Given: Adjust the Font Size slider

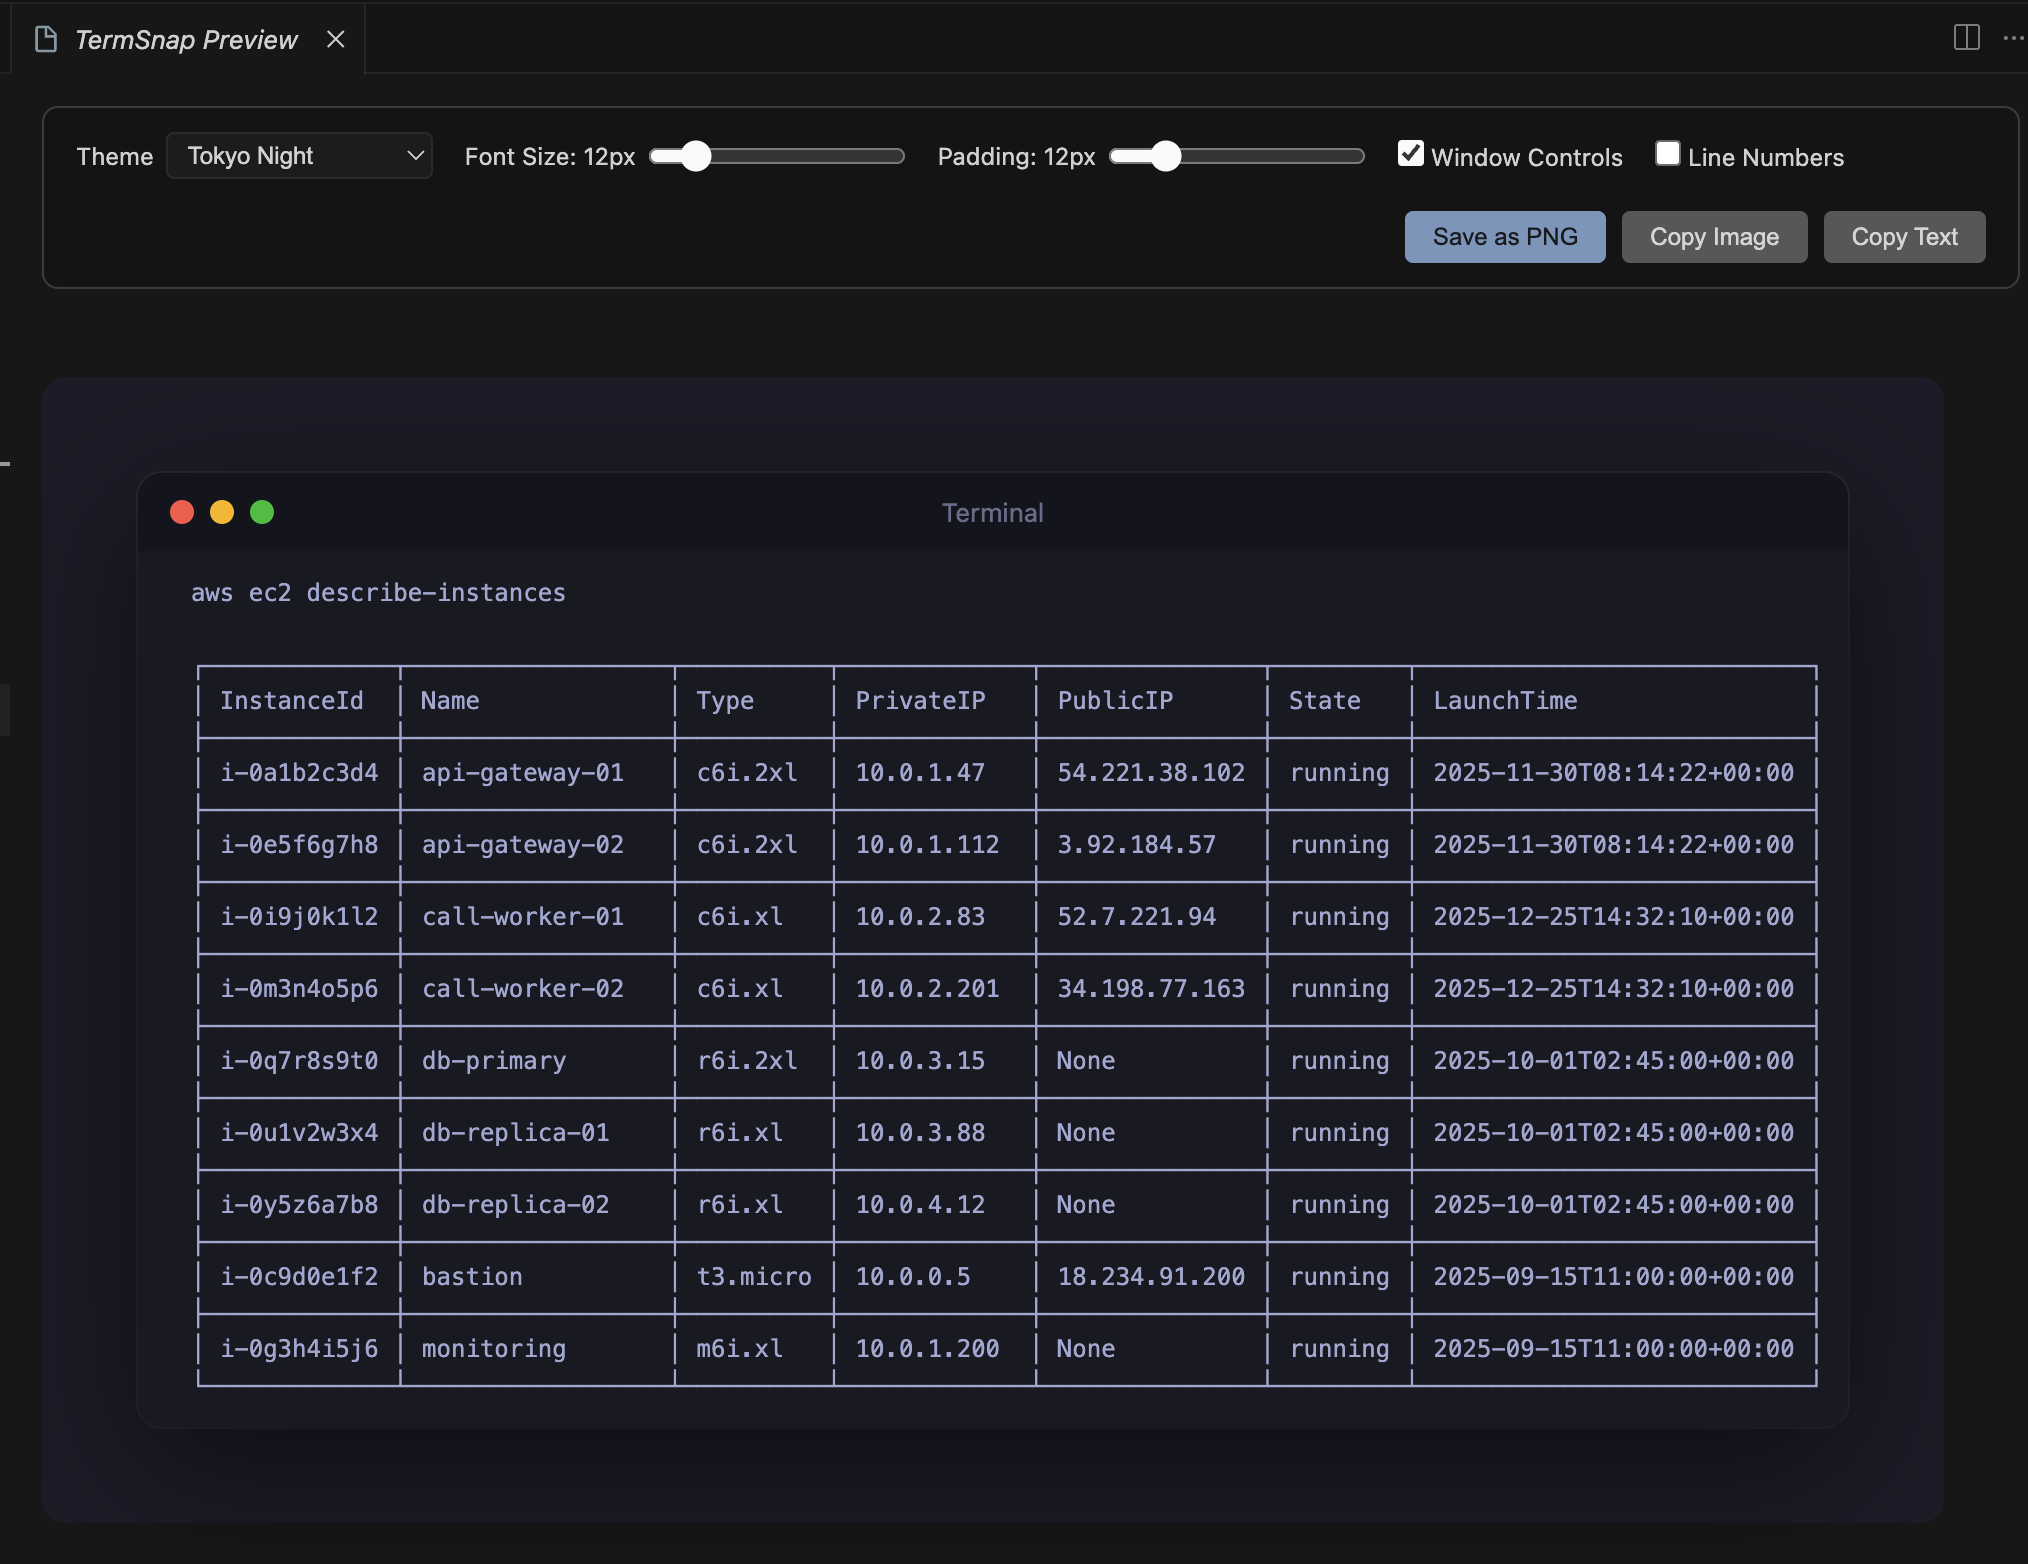Looking at the screenshot, I should [x=697, y=156].
